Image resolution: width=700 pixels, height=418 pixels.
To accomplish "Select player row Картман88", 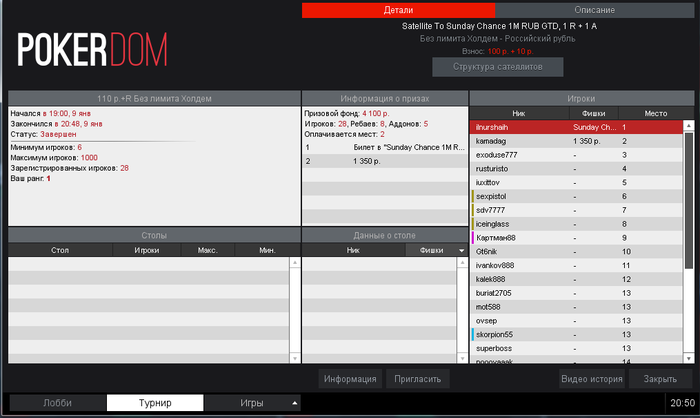I will [x=576, y=238].
